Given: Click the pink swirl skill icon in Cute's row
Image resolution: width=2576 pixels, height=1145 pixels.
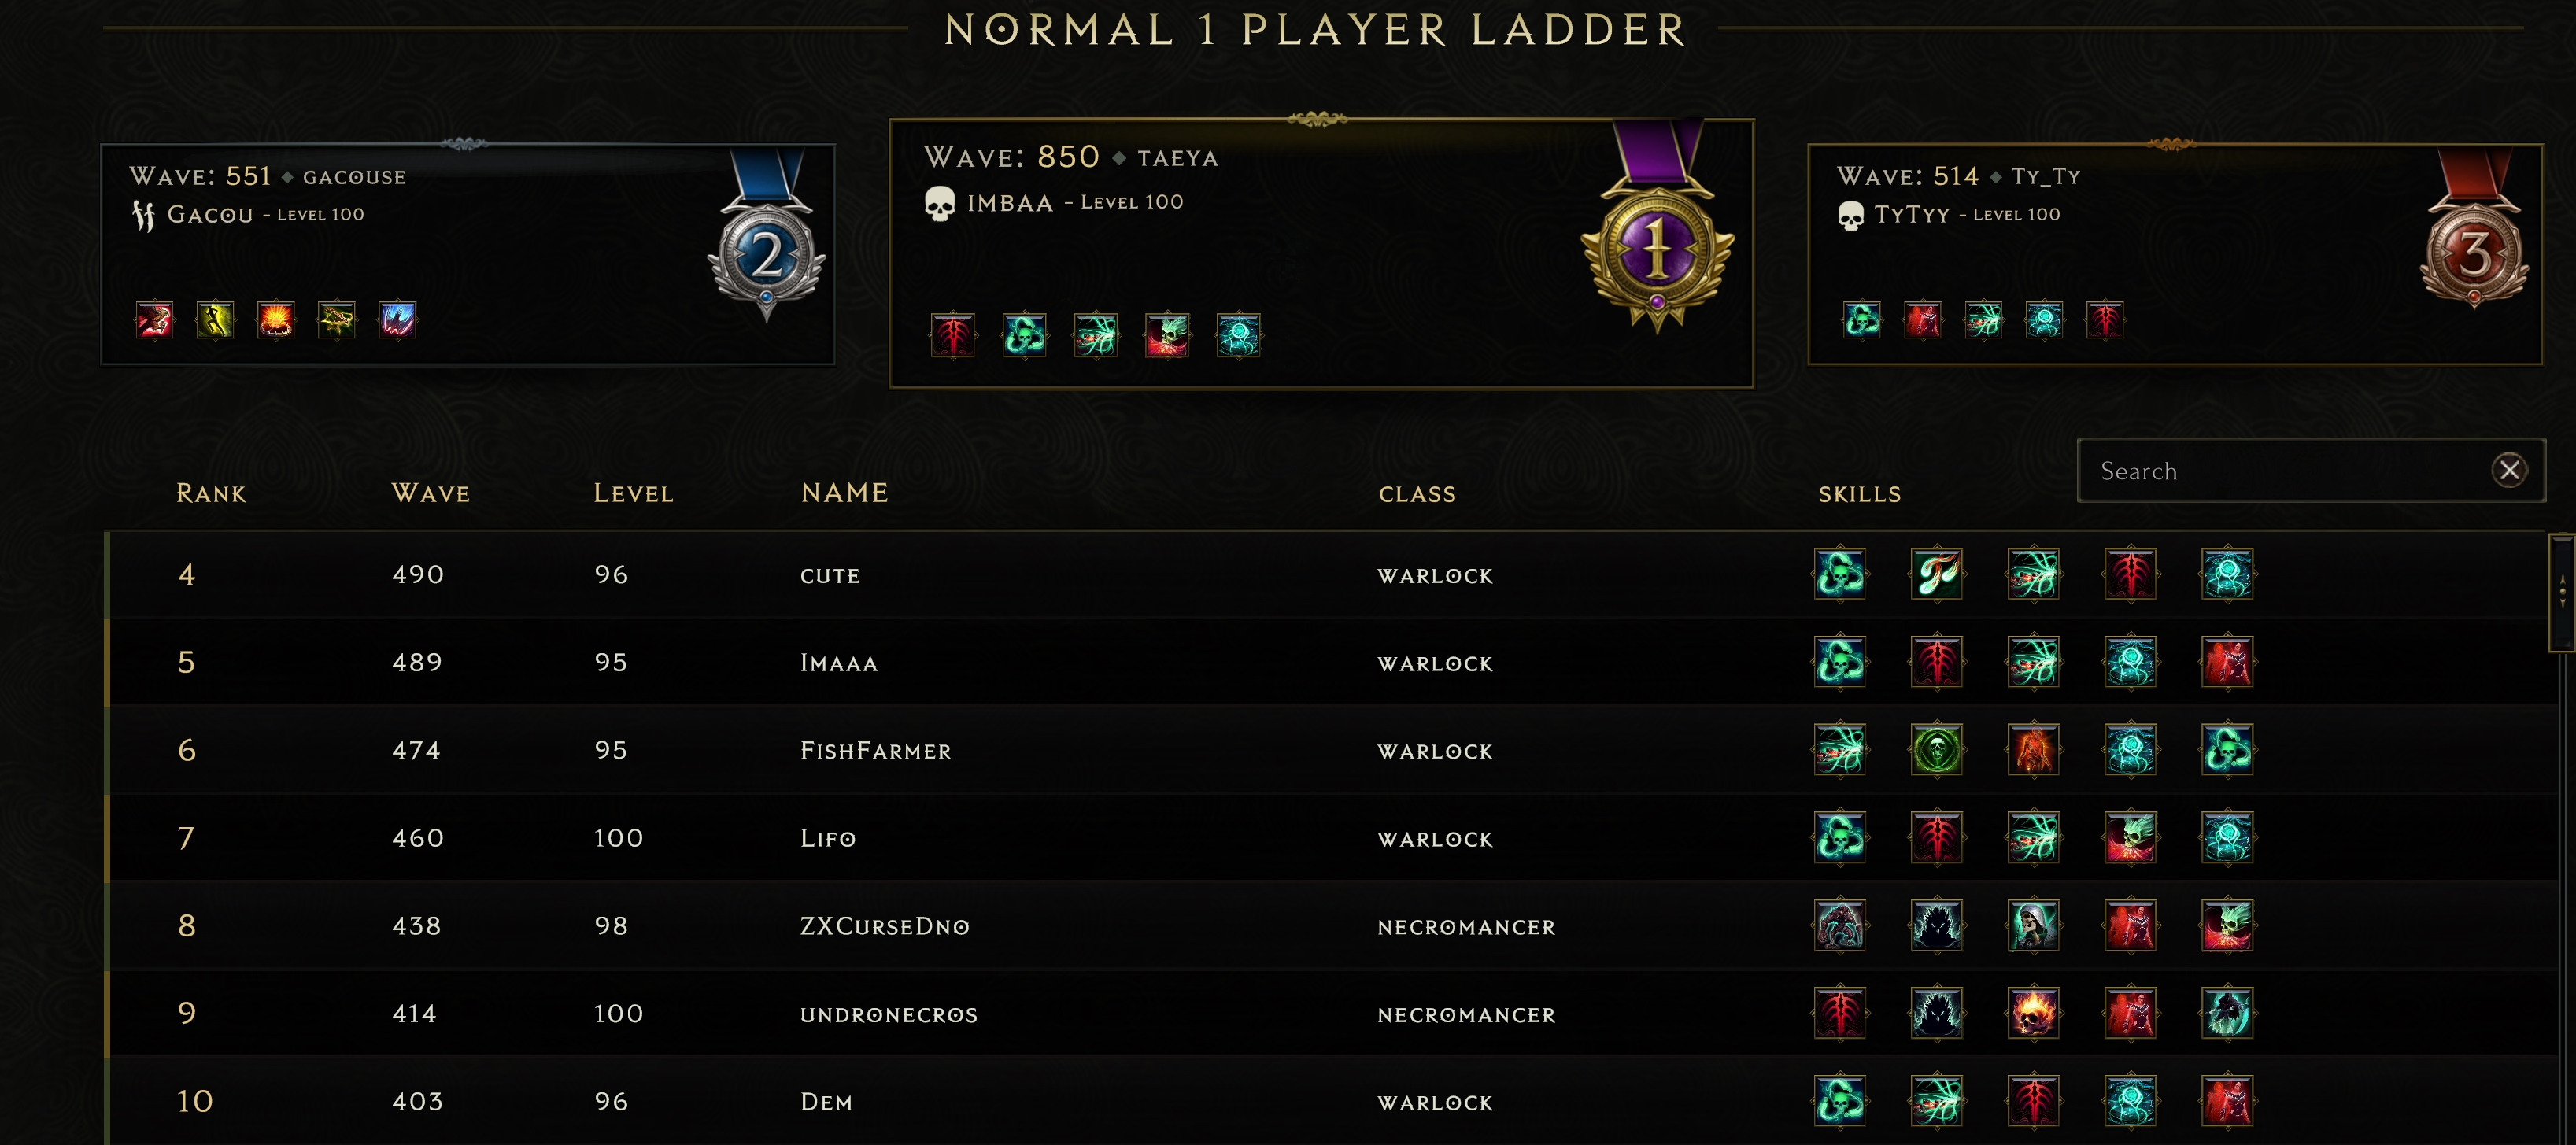Looking at the screenshot, I should pos(1936,574).
